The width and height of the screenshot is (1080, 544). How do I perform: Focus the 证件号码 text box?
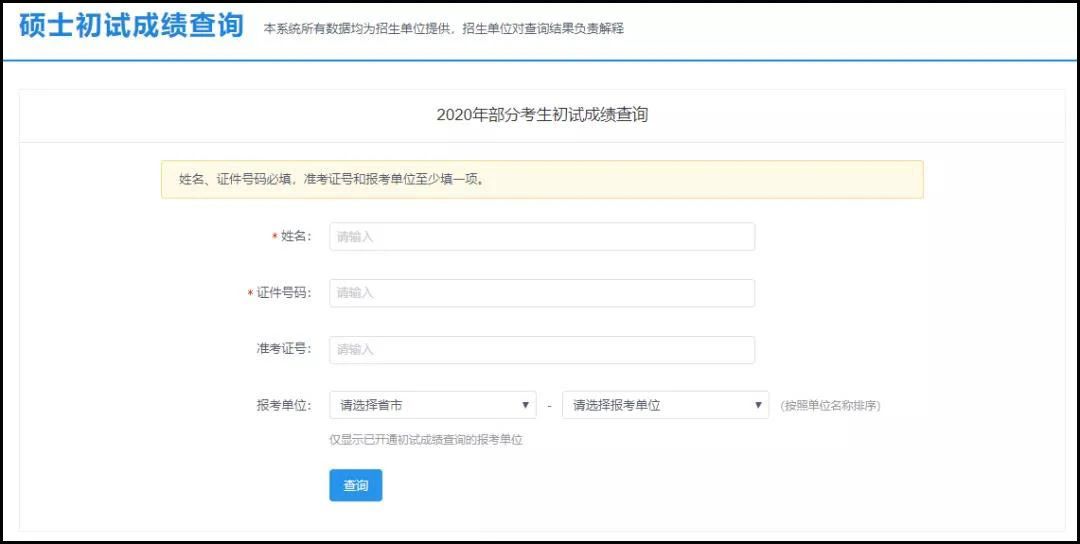point(541,293)
